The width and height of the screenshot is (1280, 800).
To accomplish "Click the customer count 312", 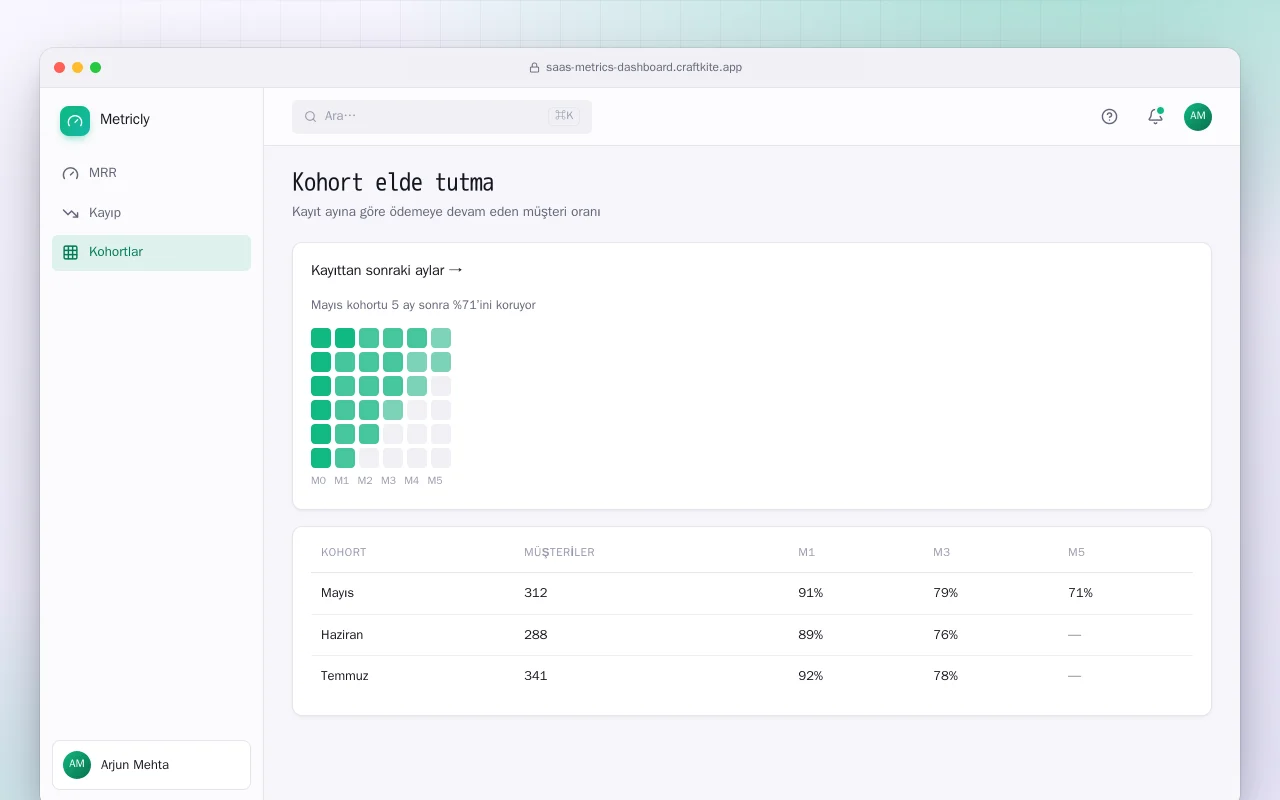I will click(x=536, y=593).
